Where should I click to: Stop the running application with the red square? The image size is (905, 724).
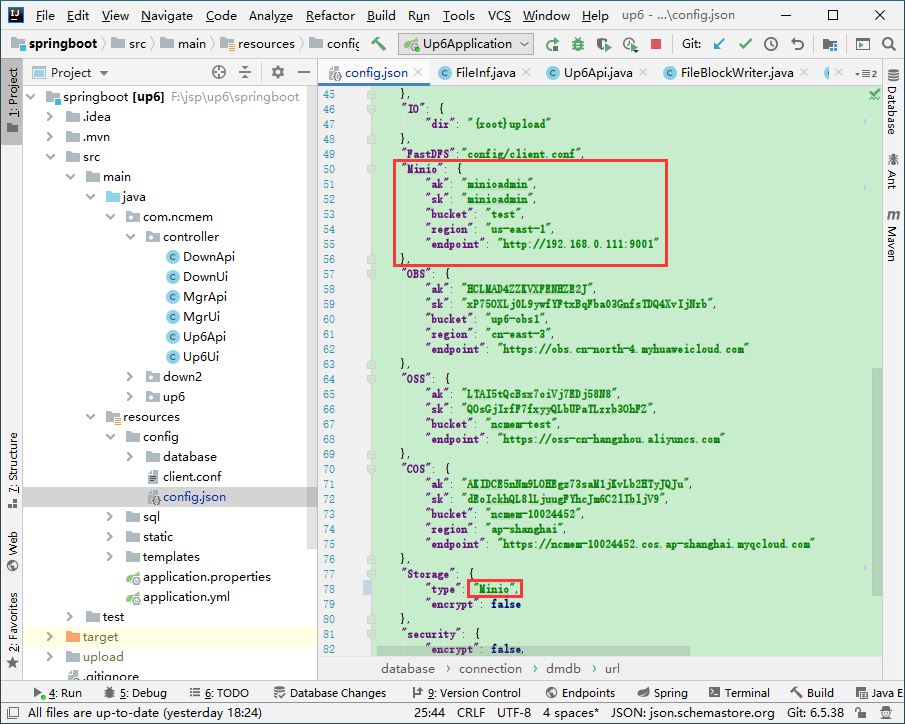point(655,44)
